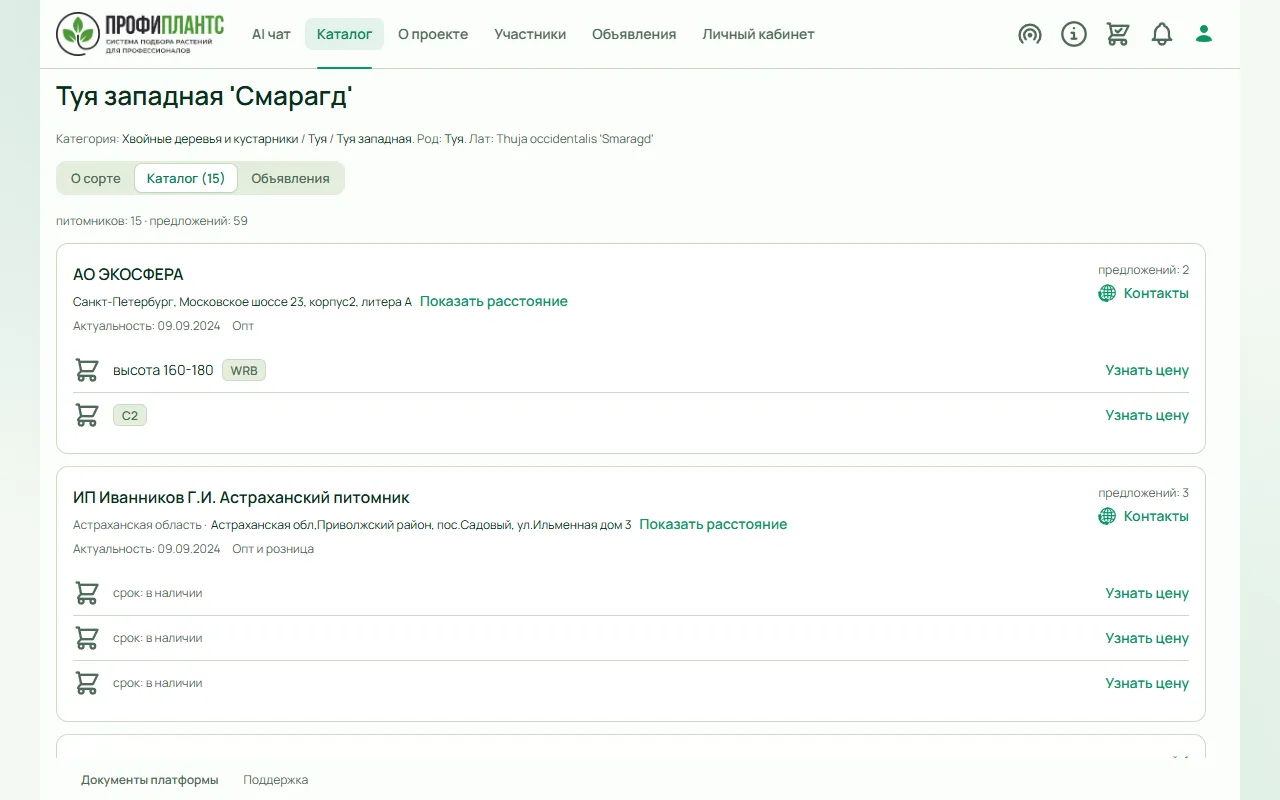Image resolution: width=1280 pixels, height=800 pixels.
Task: Click the C2 container tag badge
Action: [x=130, y=415]
